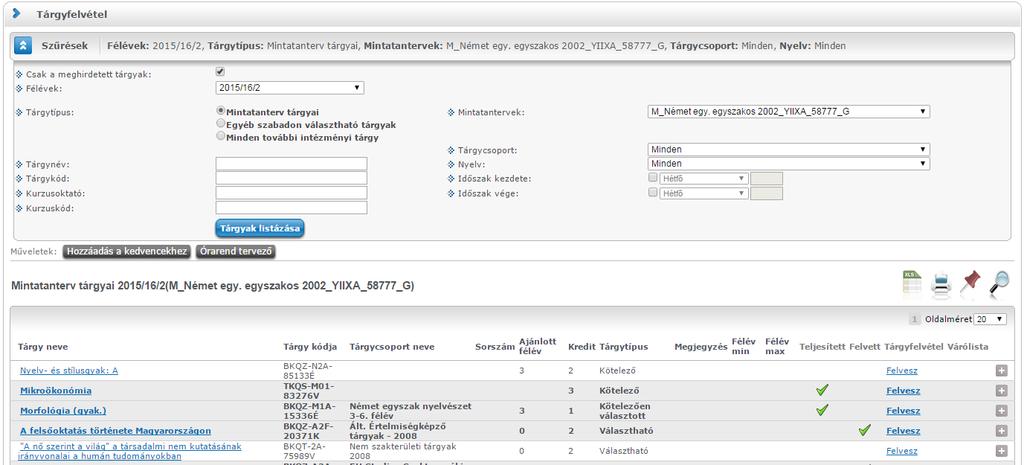Expand row options for Mikroökonómia
1024x465 pixels.
(x=1001, y=391)
